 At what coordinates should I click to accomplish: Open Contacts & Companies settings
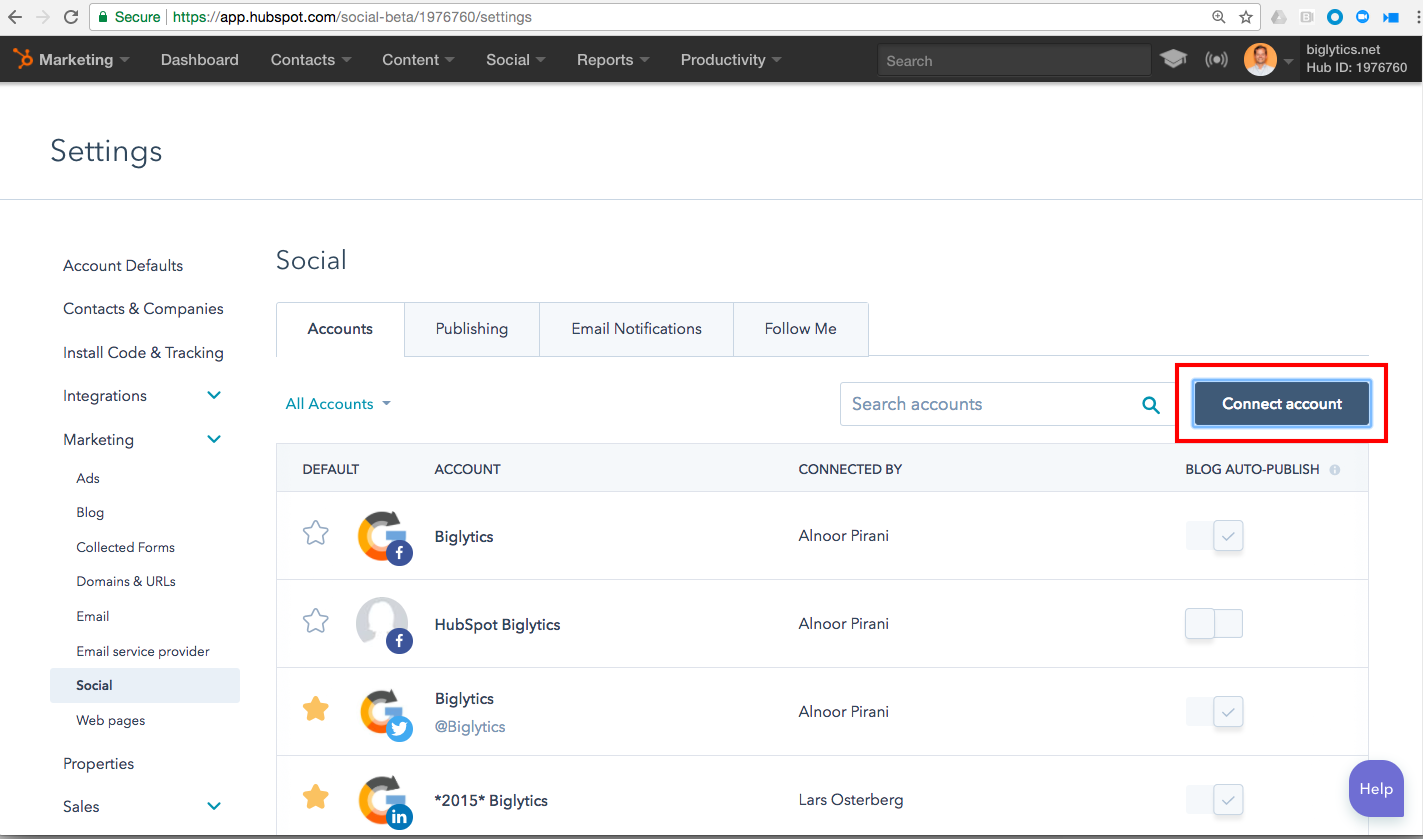click(x=143, y=309)
